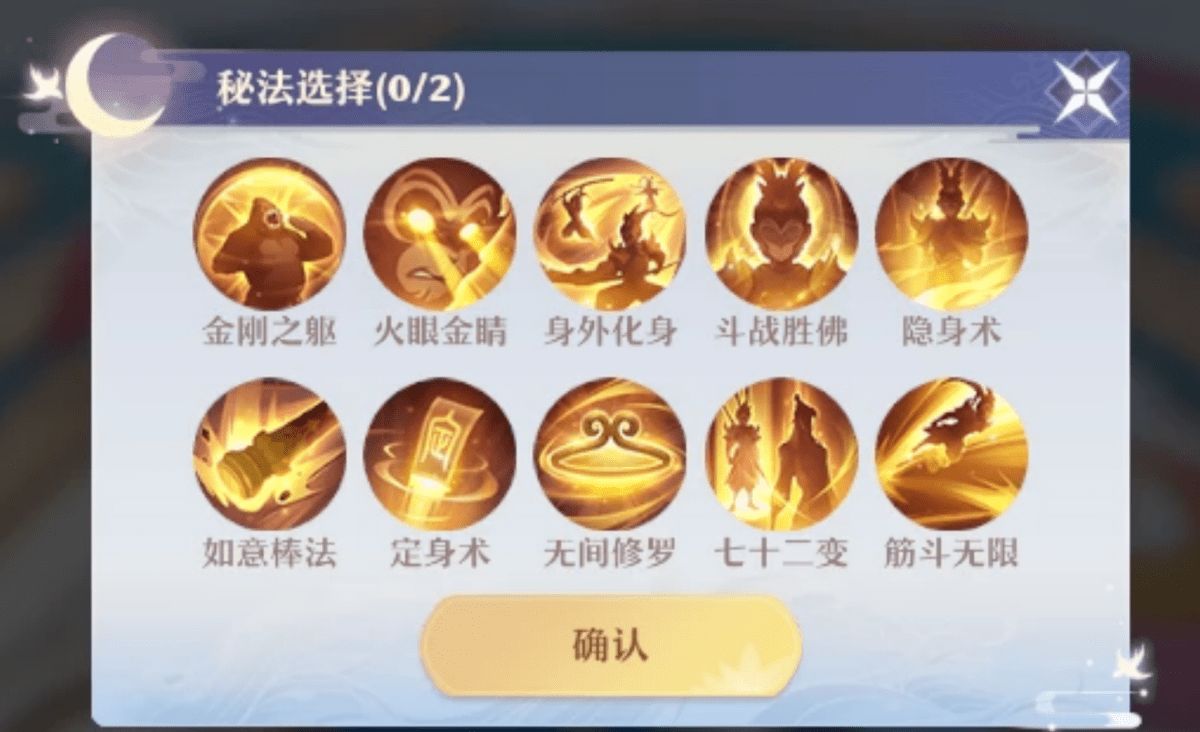Image resolution: width=1200 pixels, height=732 pixels.
Task: Select the 如意棒法 golden staff icon
Action: 269,454
